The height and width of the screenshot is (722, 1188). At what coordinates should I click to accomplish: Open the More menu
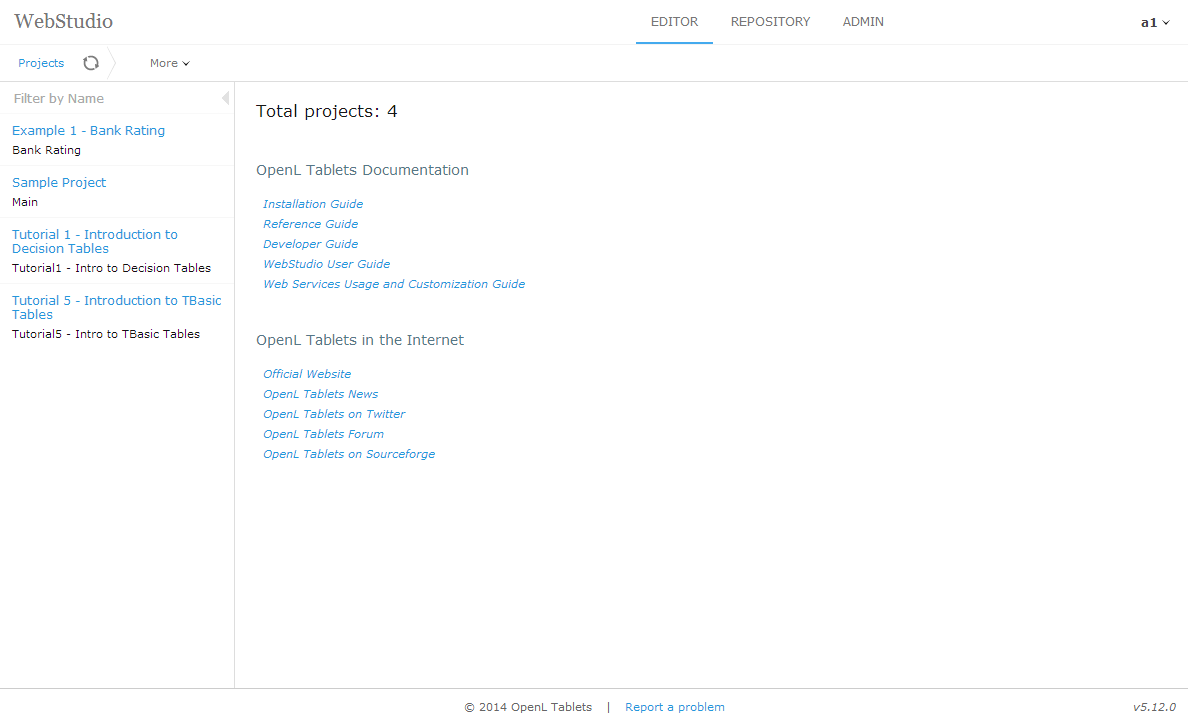coord(163,62)
